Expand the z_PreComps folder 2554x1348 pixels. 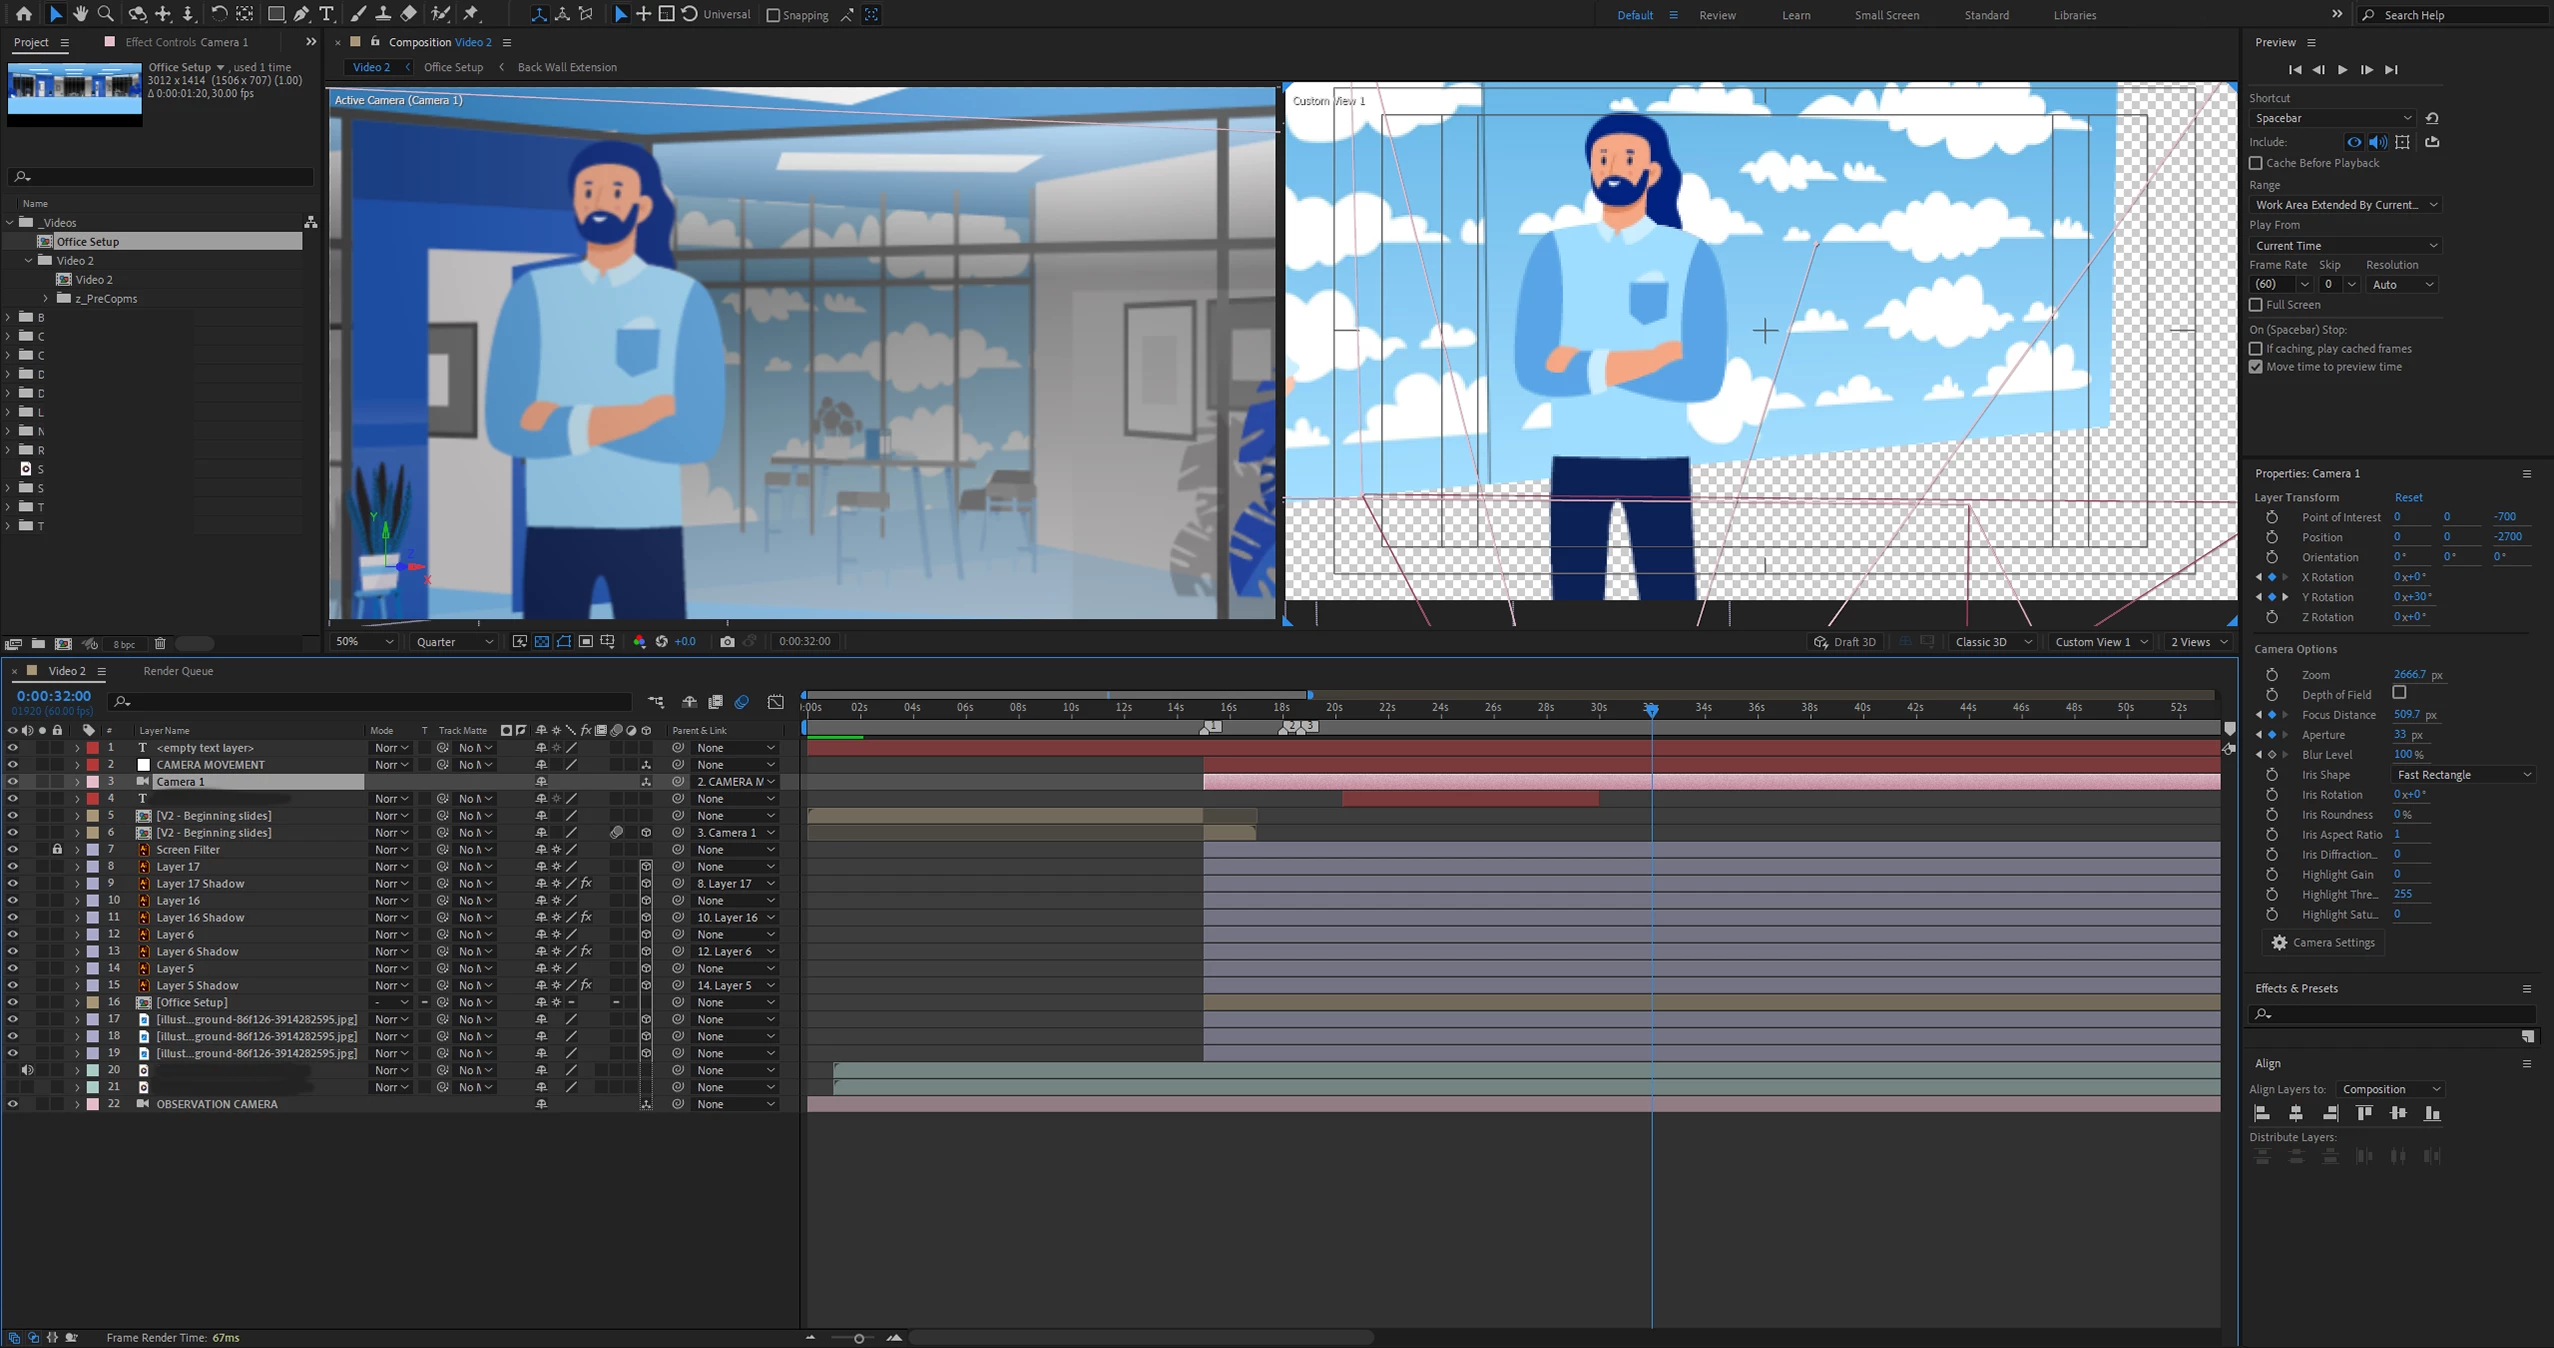point(45,299)
